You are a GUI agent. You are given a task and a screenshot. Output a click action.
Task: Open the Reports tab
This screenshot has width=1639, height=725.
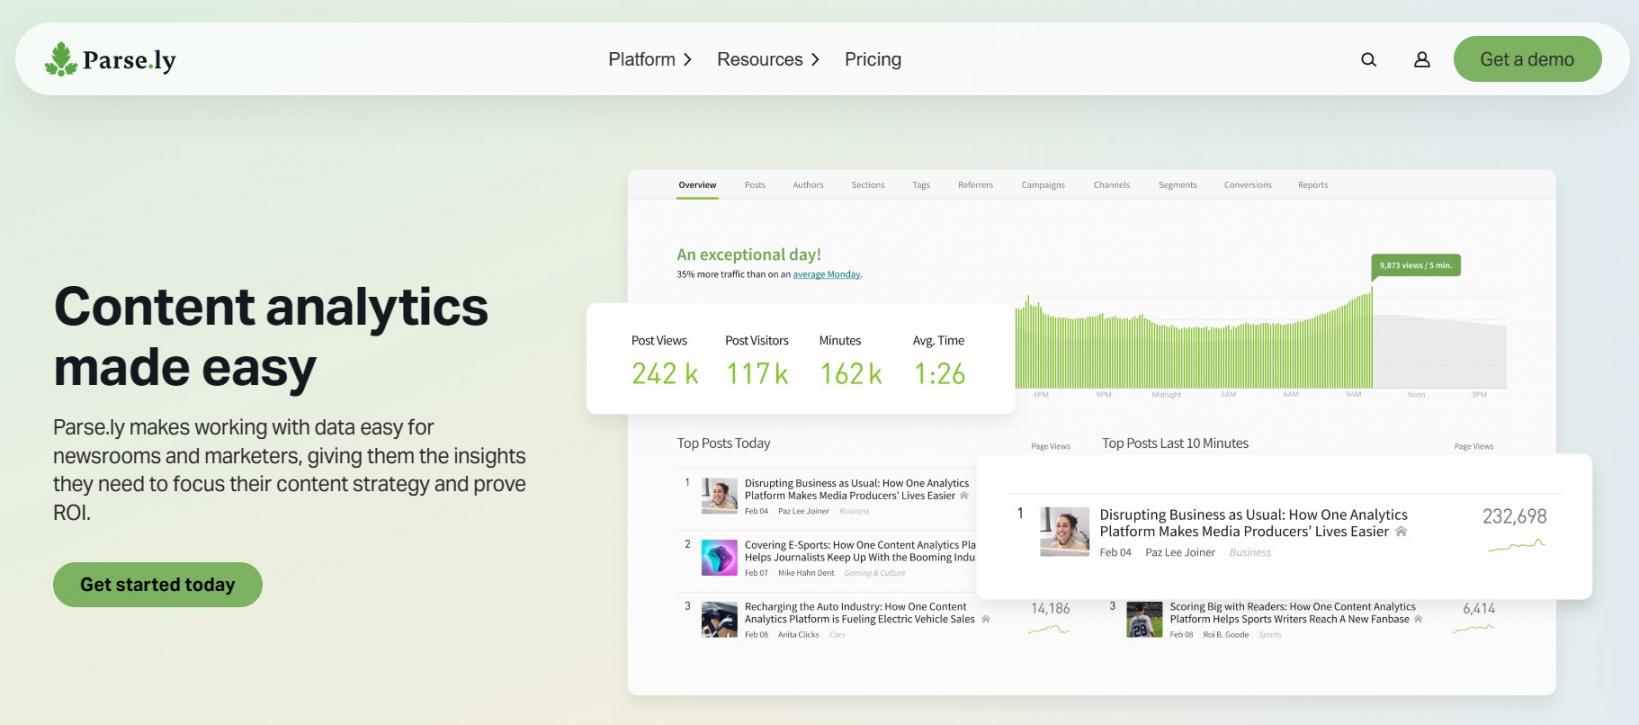coord(1313,185)
